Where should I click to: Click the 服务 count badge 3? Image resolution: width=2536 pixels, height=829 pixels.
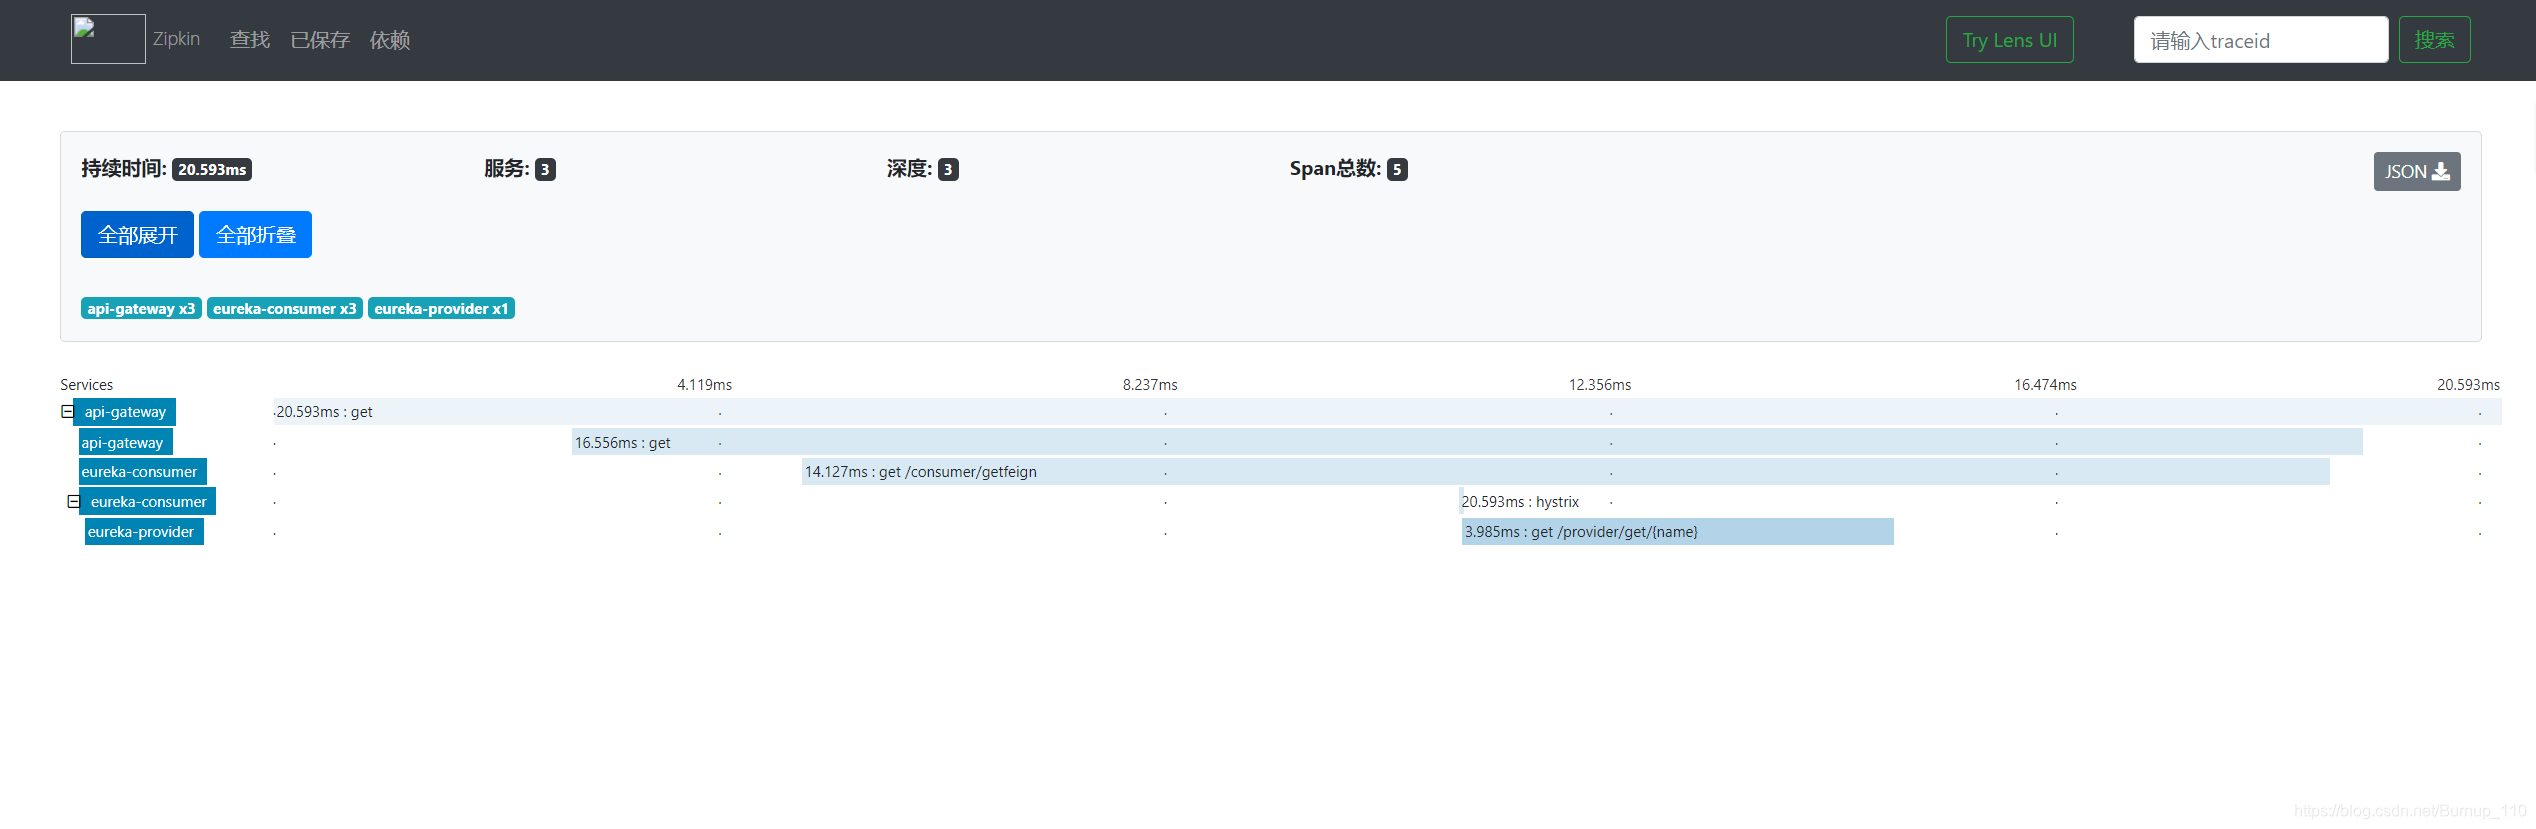545,170
